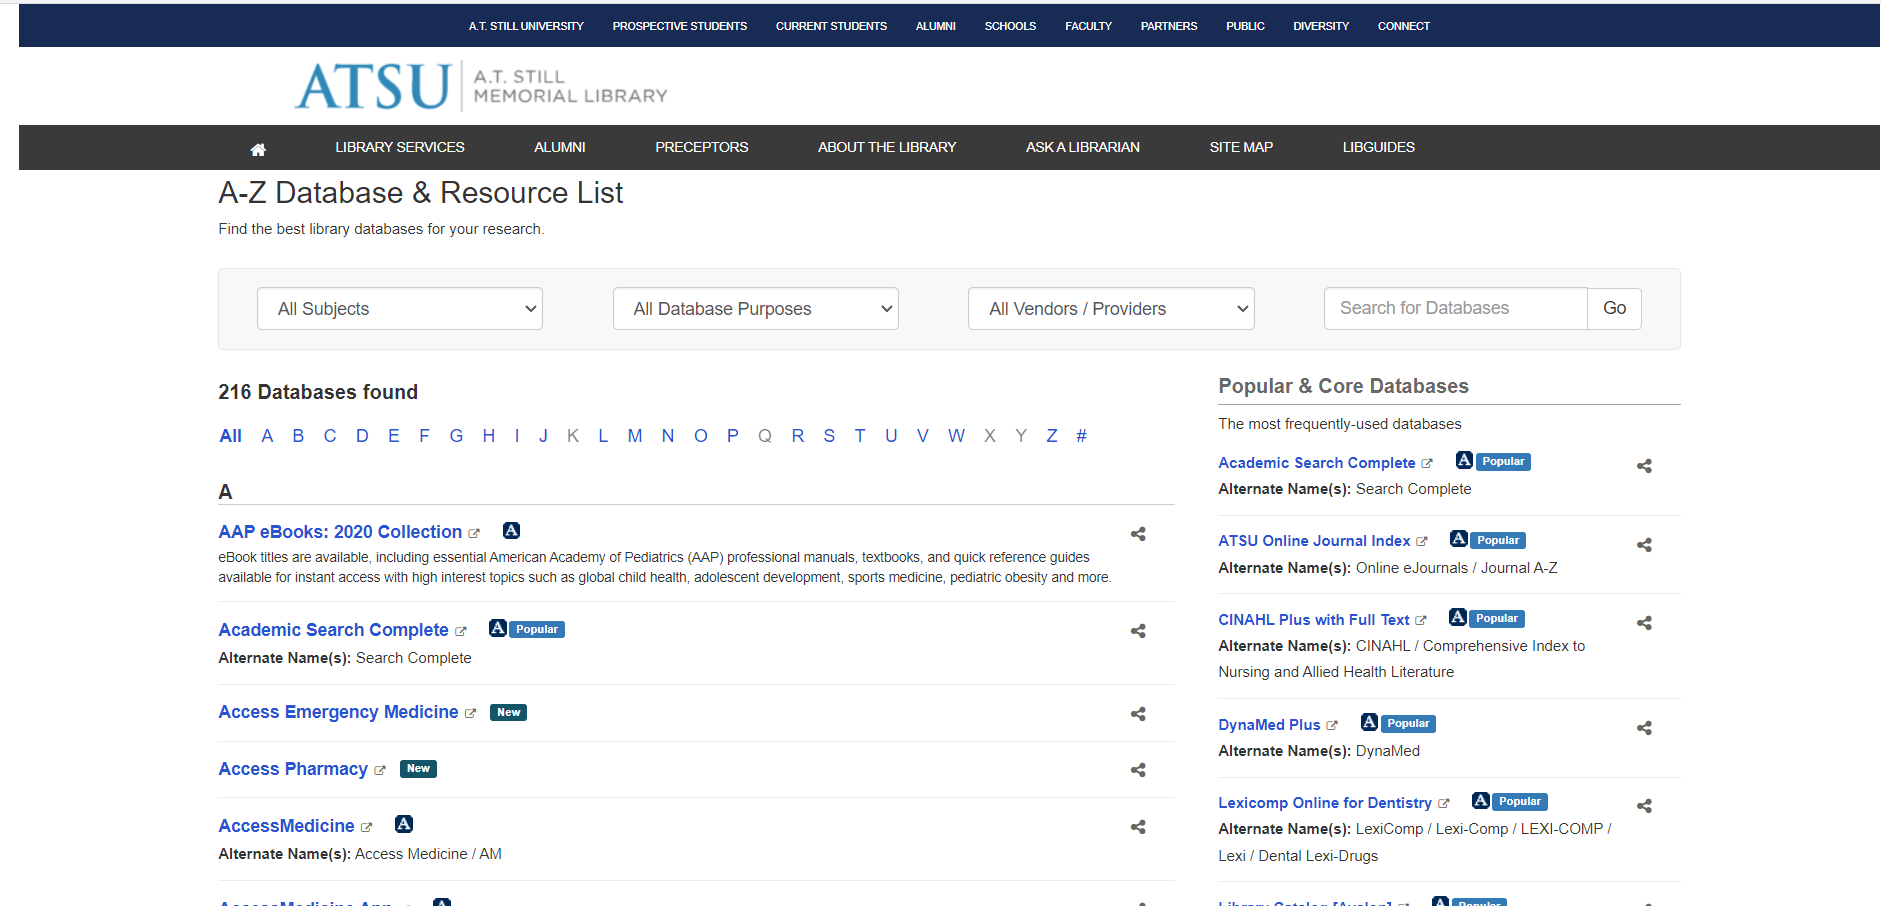Click the Search for Databases field
Viewport: 1881px width, 906px height.
tap(1456, 309)
